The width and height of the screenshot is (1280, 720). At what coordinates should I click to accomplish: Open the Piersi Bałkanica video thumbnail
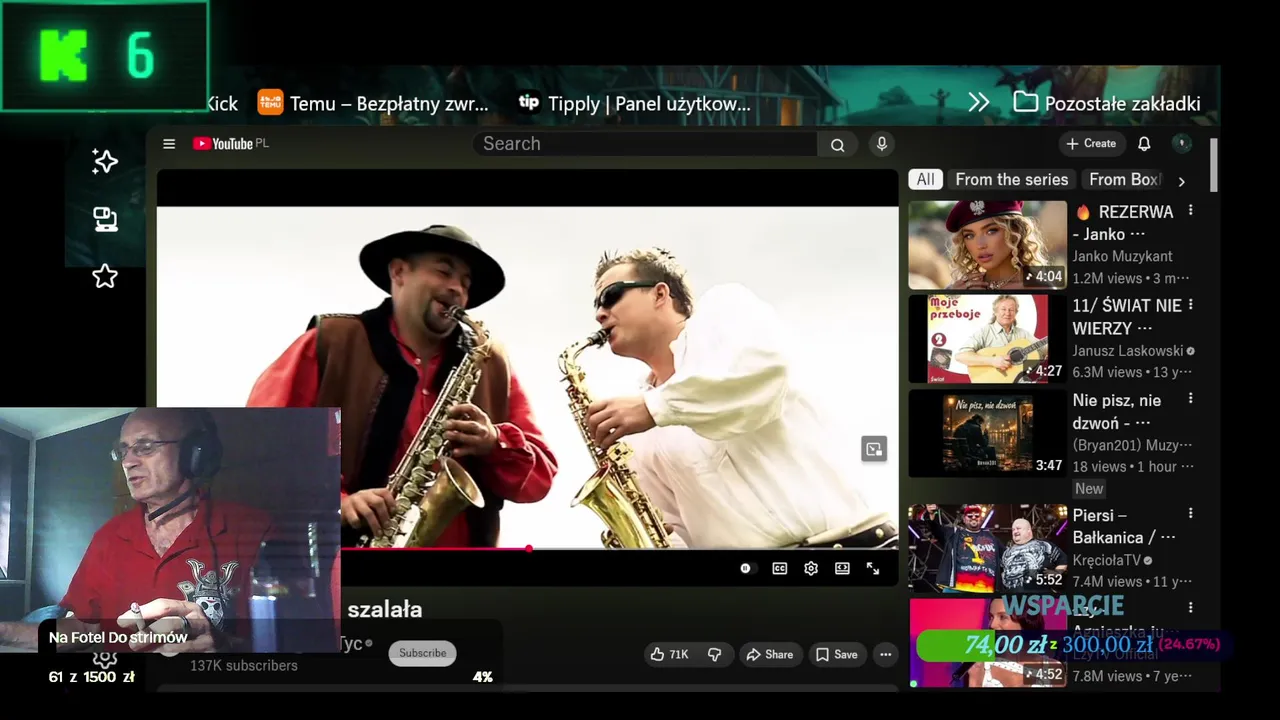[x=987, y=548]
